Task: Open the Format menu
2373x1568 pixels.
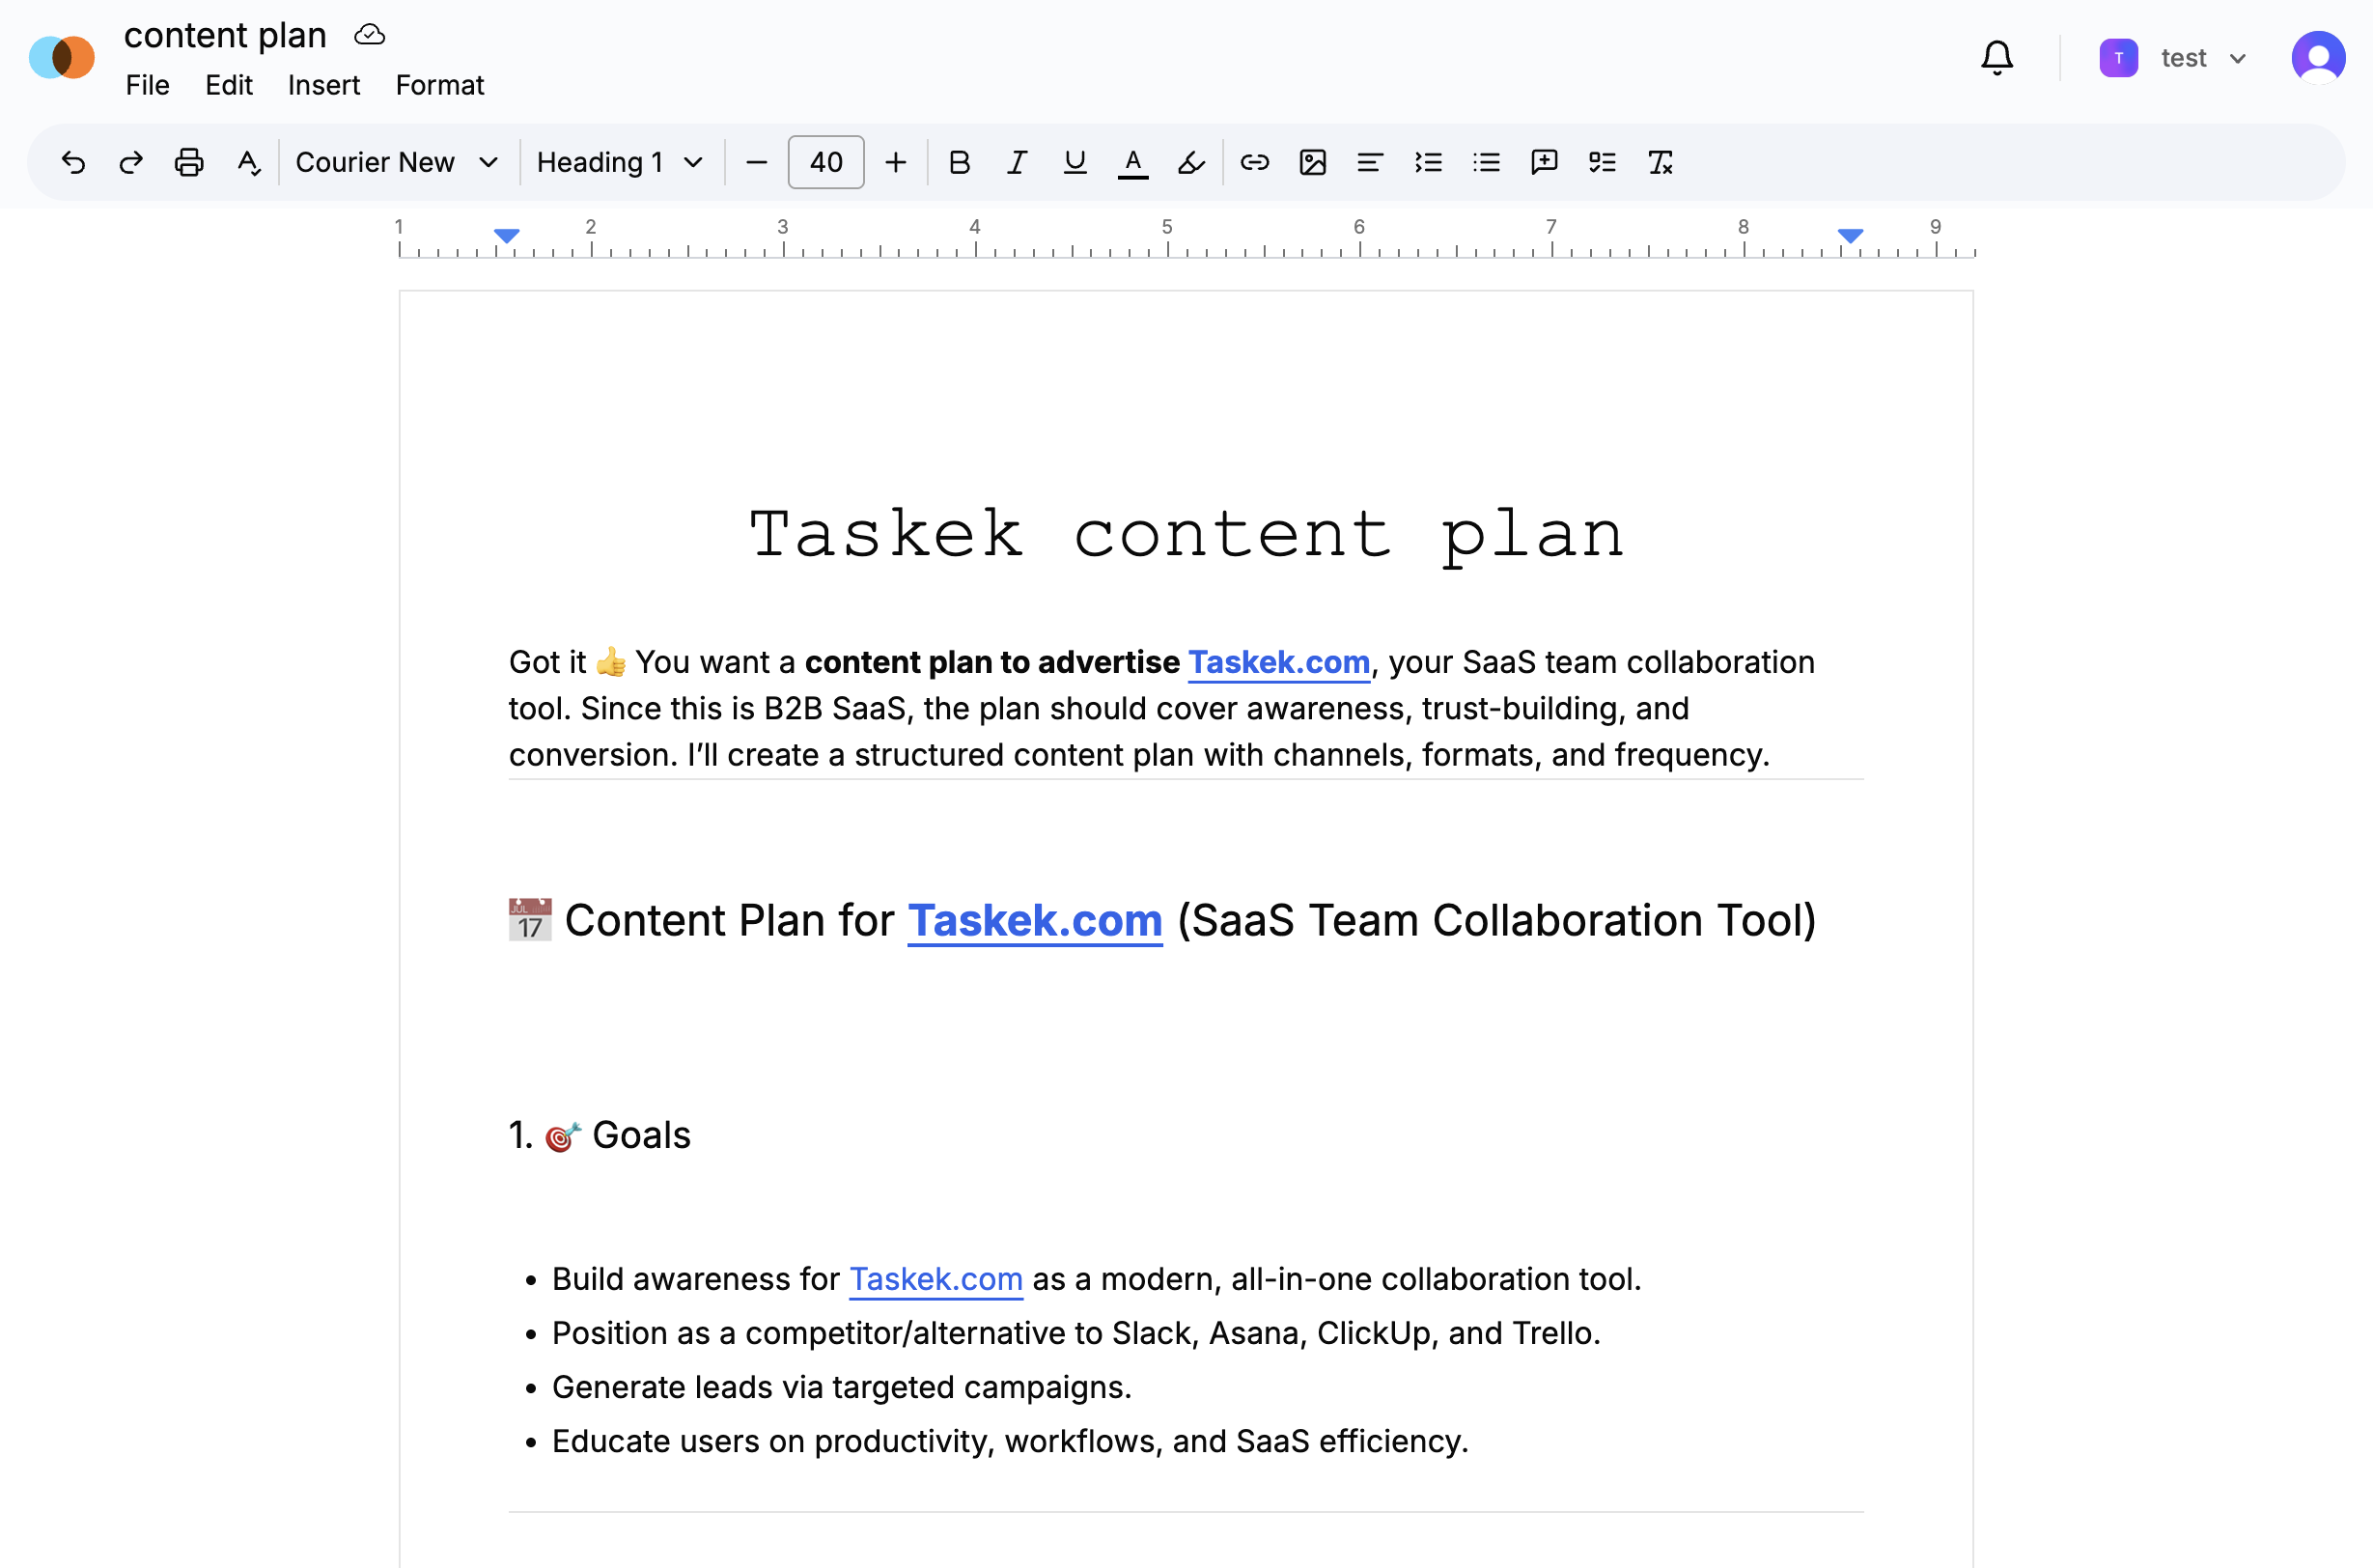Action: pyautogui.click(x=439, y=85)
